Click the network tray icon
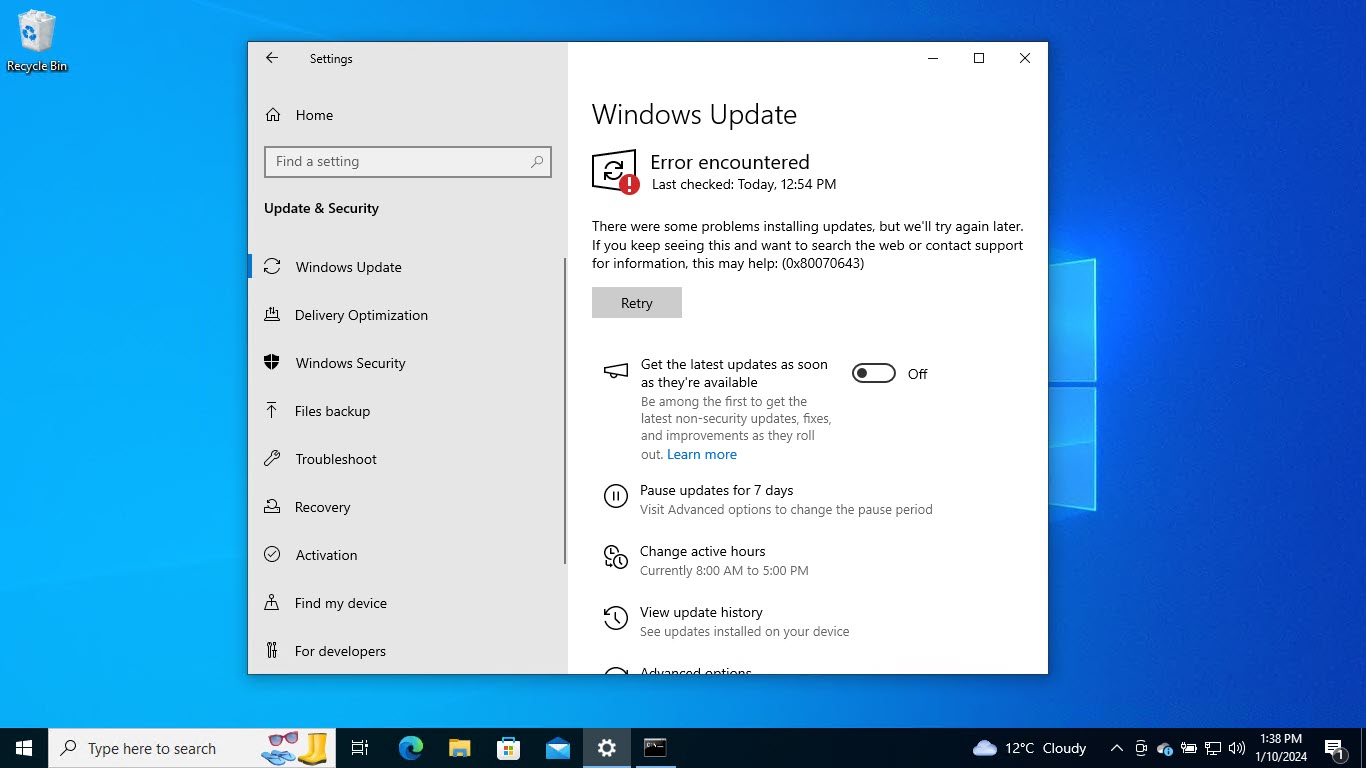 [x=1213, y=748]
